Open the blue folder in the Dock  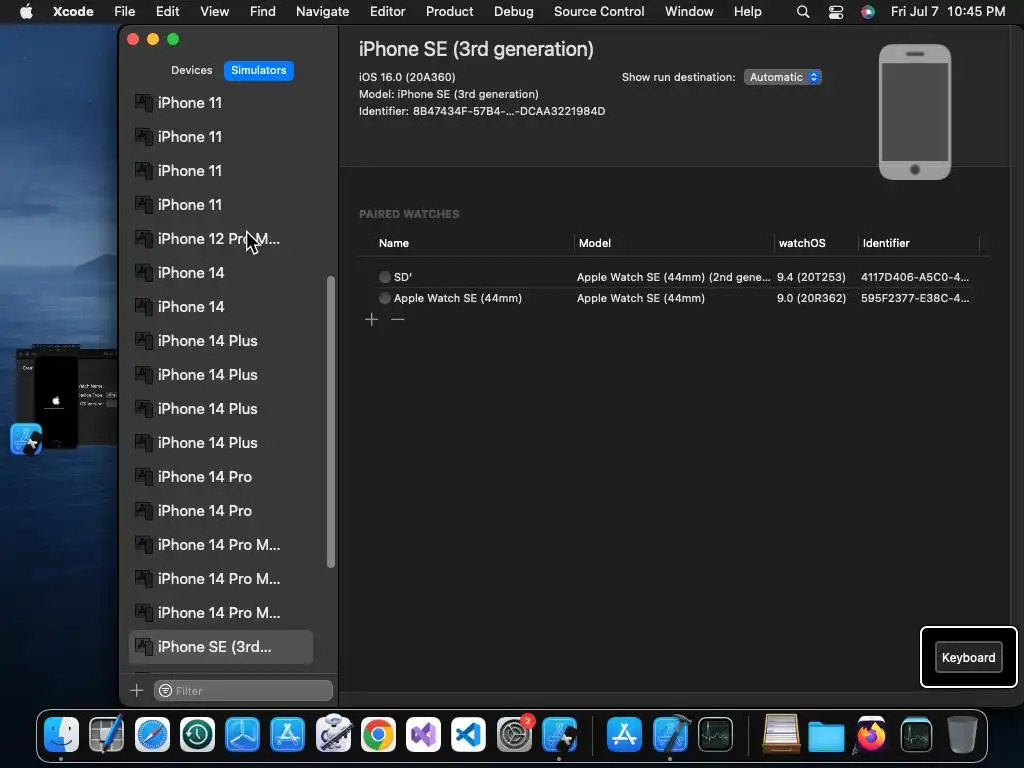click(826, 736)
